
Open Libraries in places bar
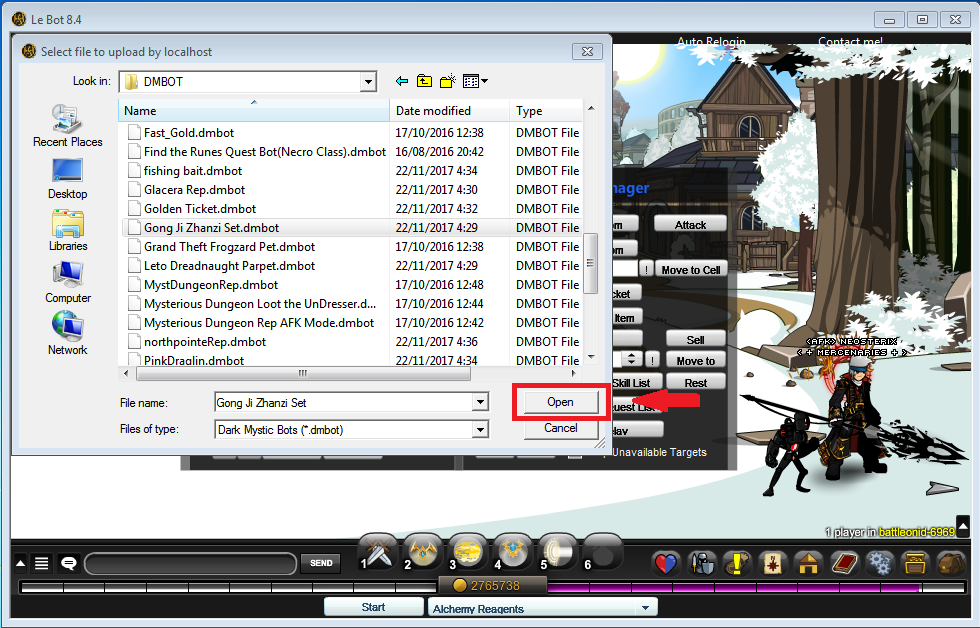pyautogui.click(x=68, y=231)
